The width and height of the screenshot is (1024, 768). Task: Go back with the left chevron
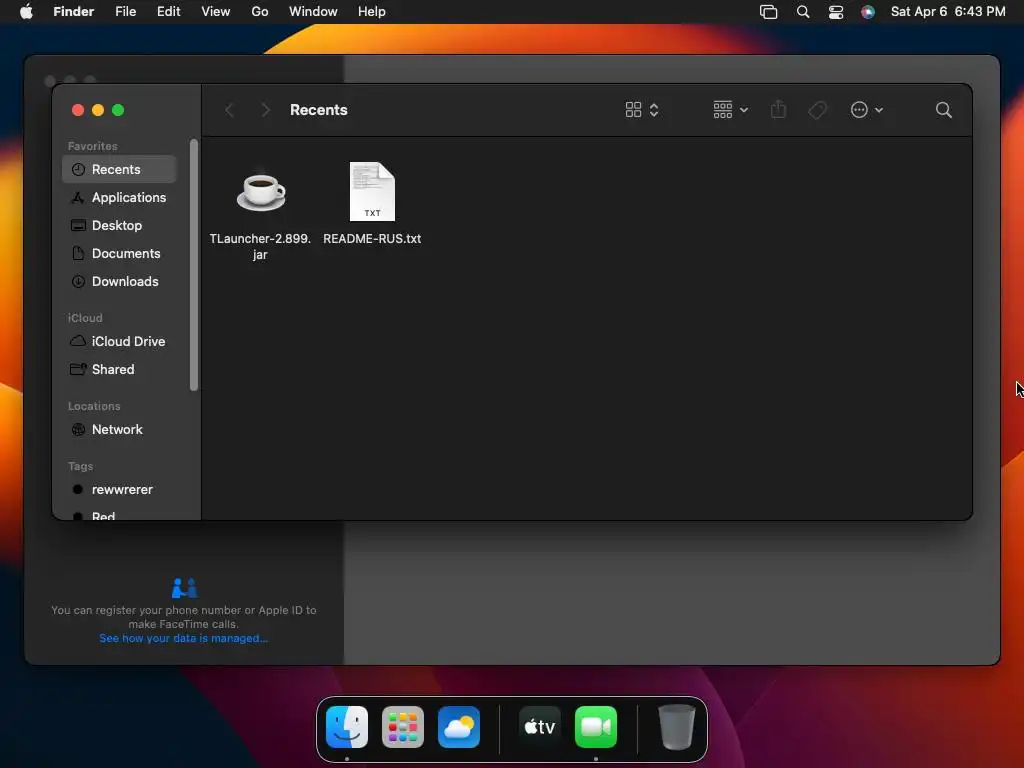pyautogui.click(x=229, y=110)
